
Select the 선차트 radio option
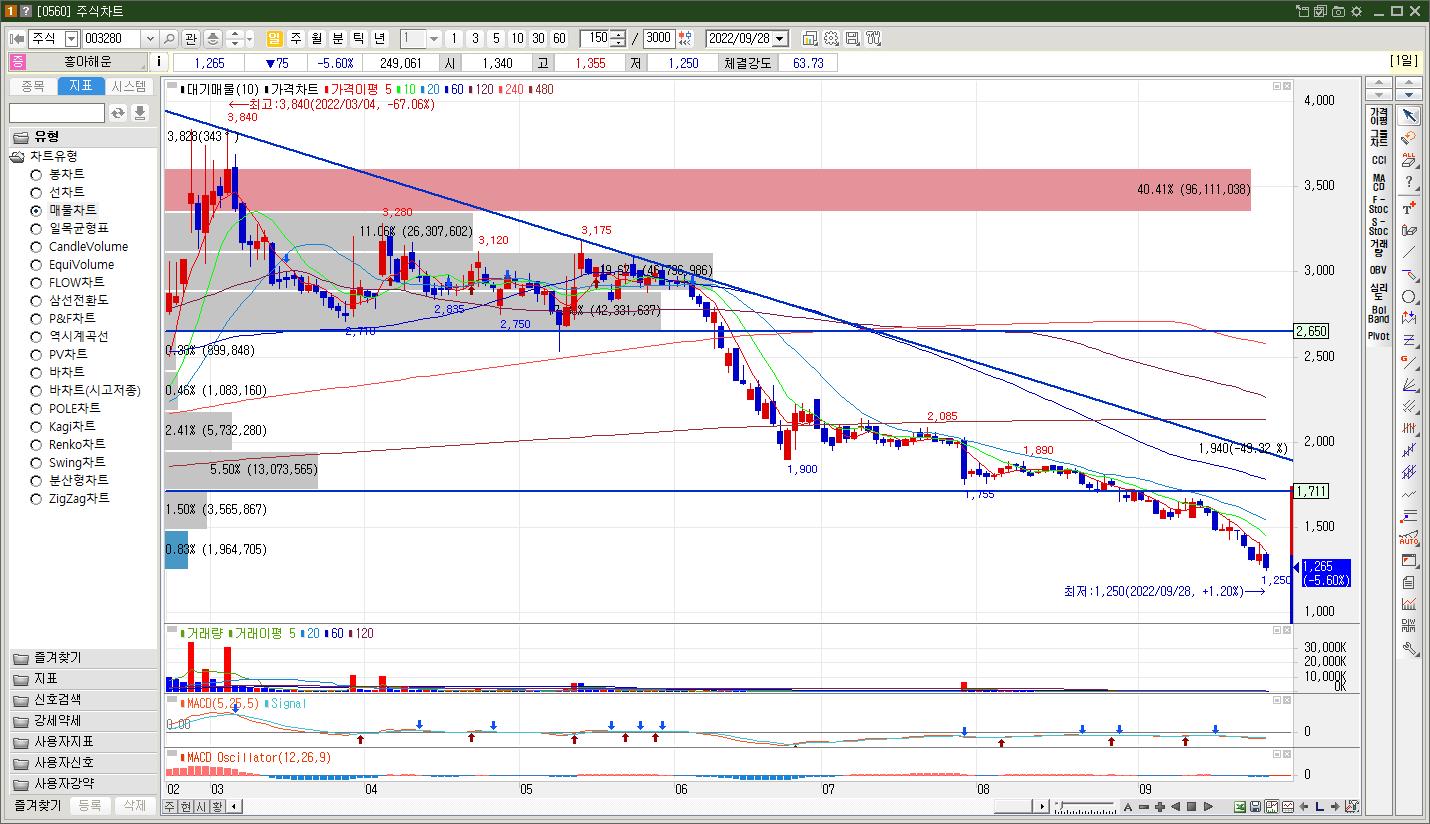[x=36, y=192]
